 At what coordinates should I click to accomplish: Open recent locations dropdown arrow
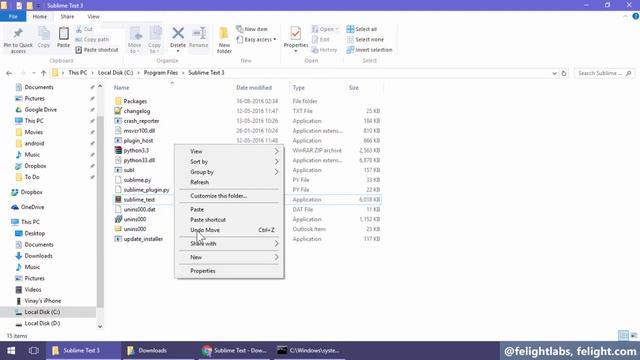pyautogui.click(x=33, y=73)
